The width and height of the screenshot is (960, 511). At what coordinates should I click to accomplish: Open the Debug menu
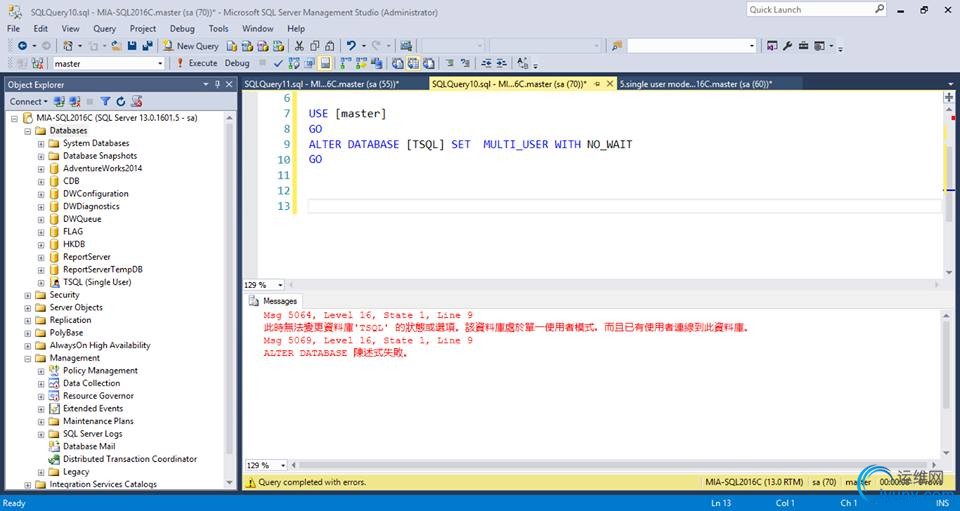[182, 28]
